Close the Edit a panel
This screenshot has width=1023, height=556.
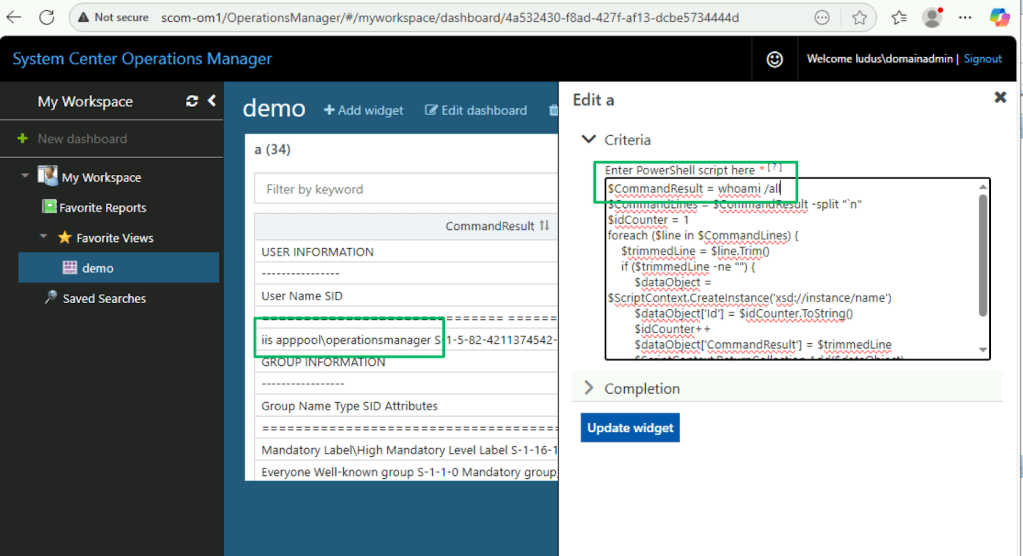(1000, 97)
